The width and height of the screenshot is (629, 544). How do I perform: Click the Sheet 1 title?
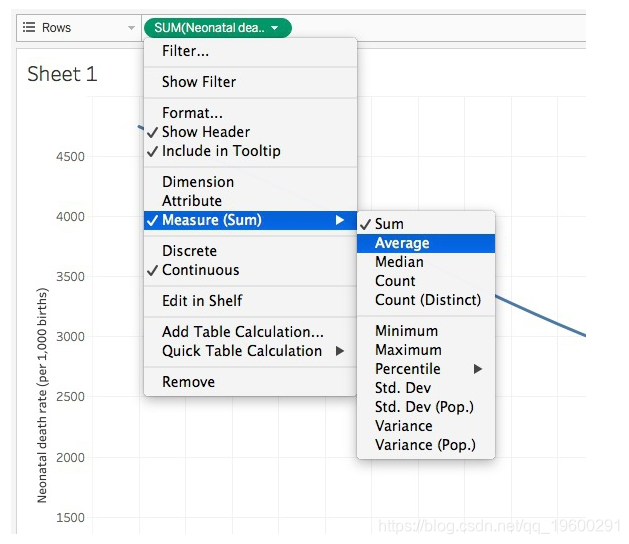(x=62, y=74)
